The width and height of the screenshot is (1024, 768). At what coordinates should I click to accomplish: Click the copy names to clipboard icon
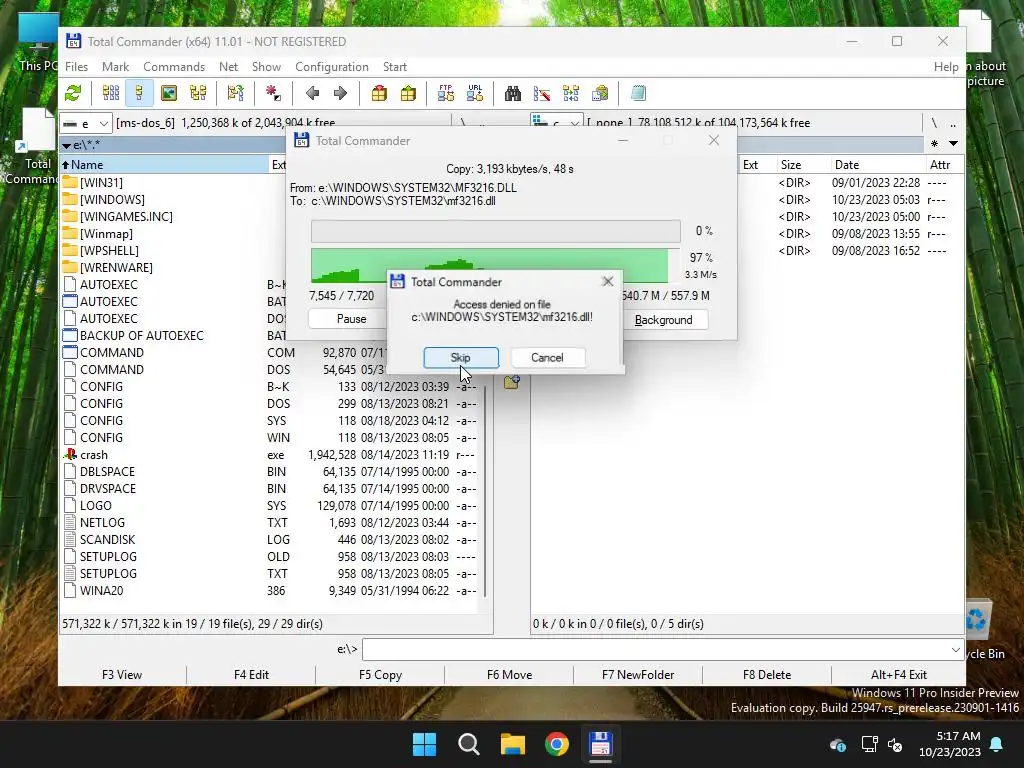[x=600, y=93]
